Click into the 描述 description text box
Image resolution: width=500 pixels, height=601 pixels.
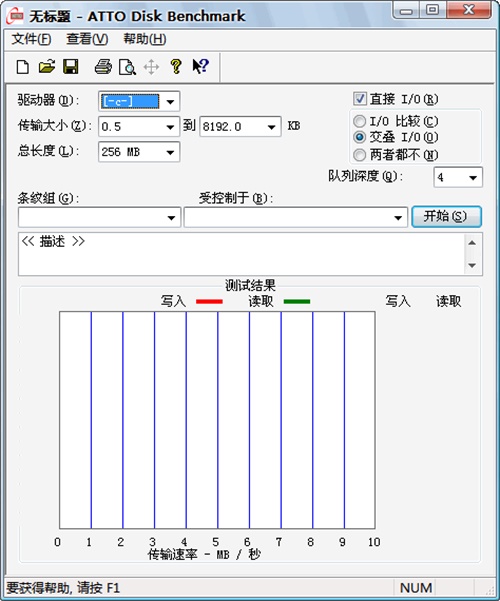click(242, 254)
